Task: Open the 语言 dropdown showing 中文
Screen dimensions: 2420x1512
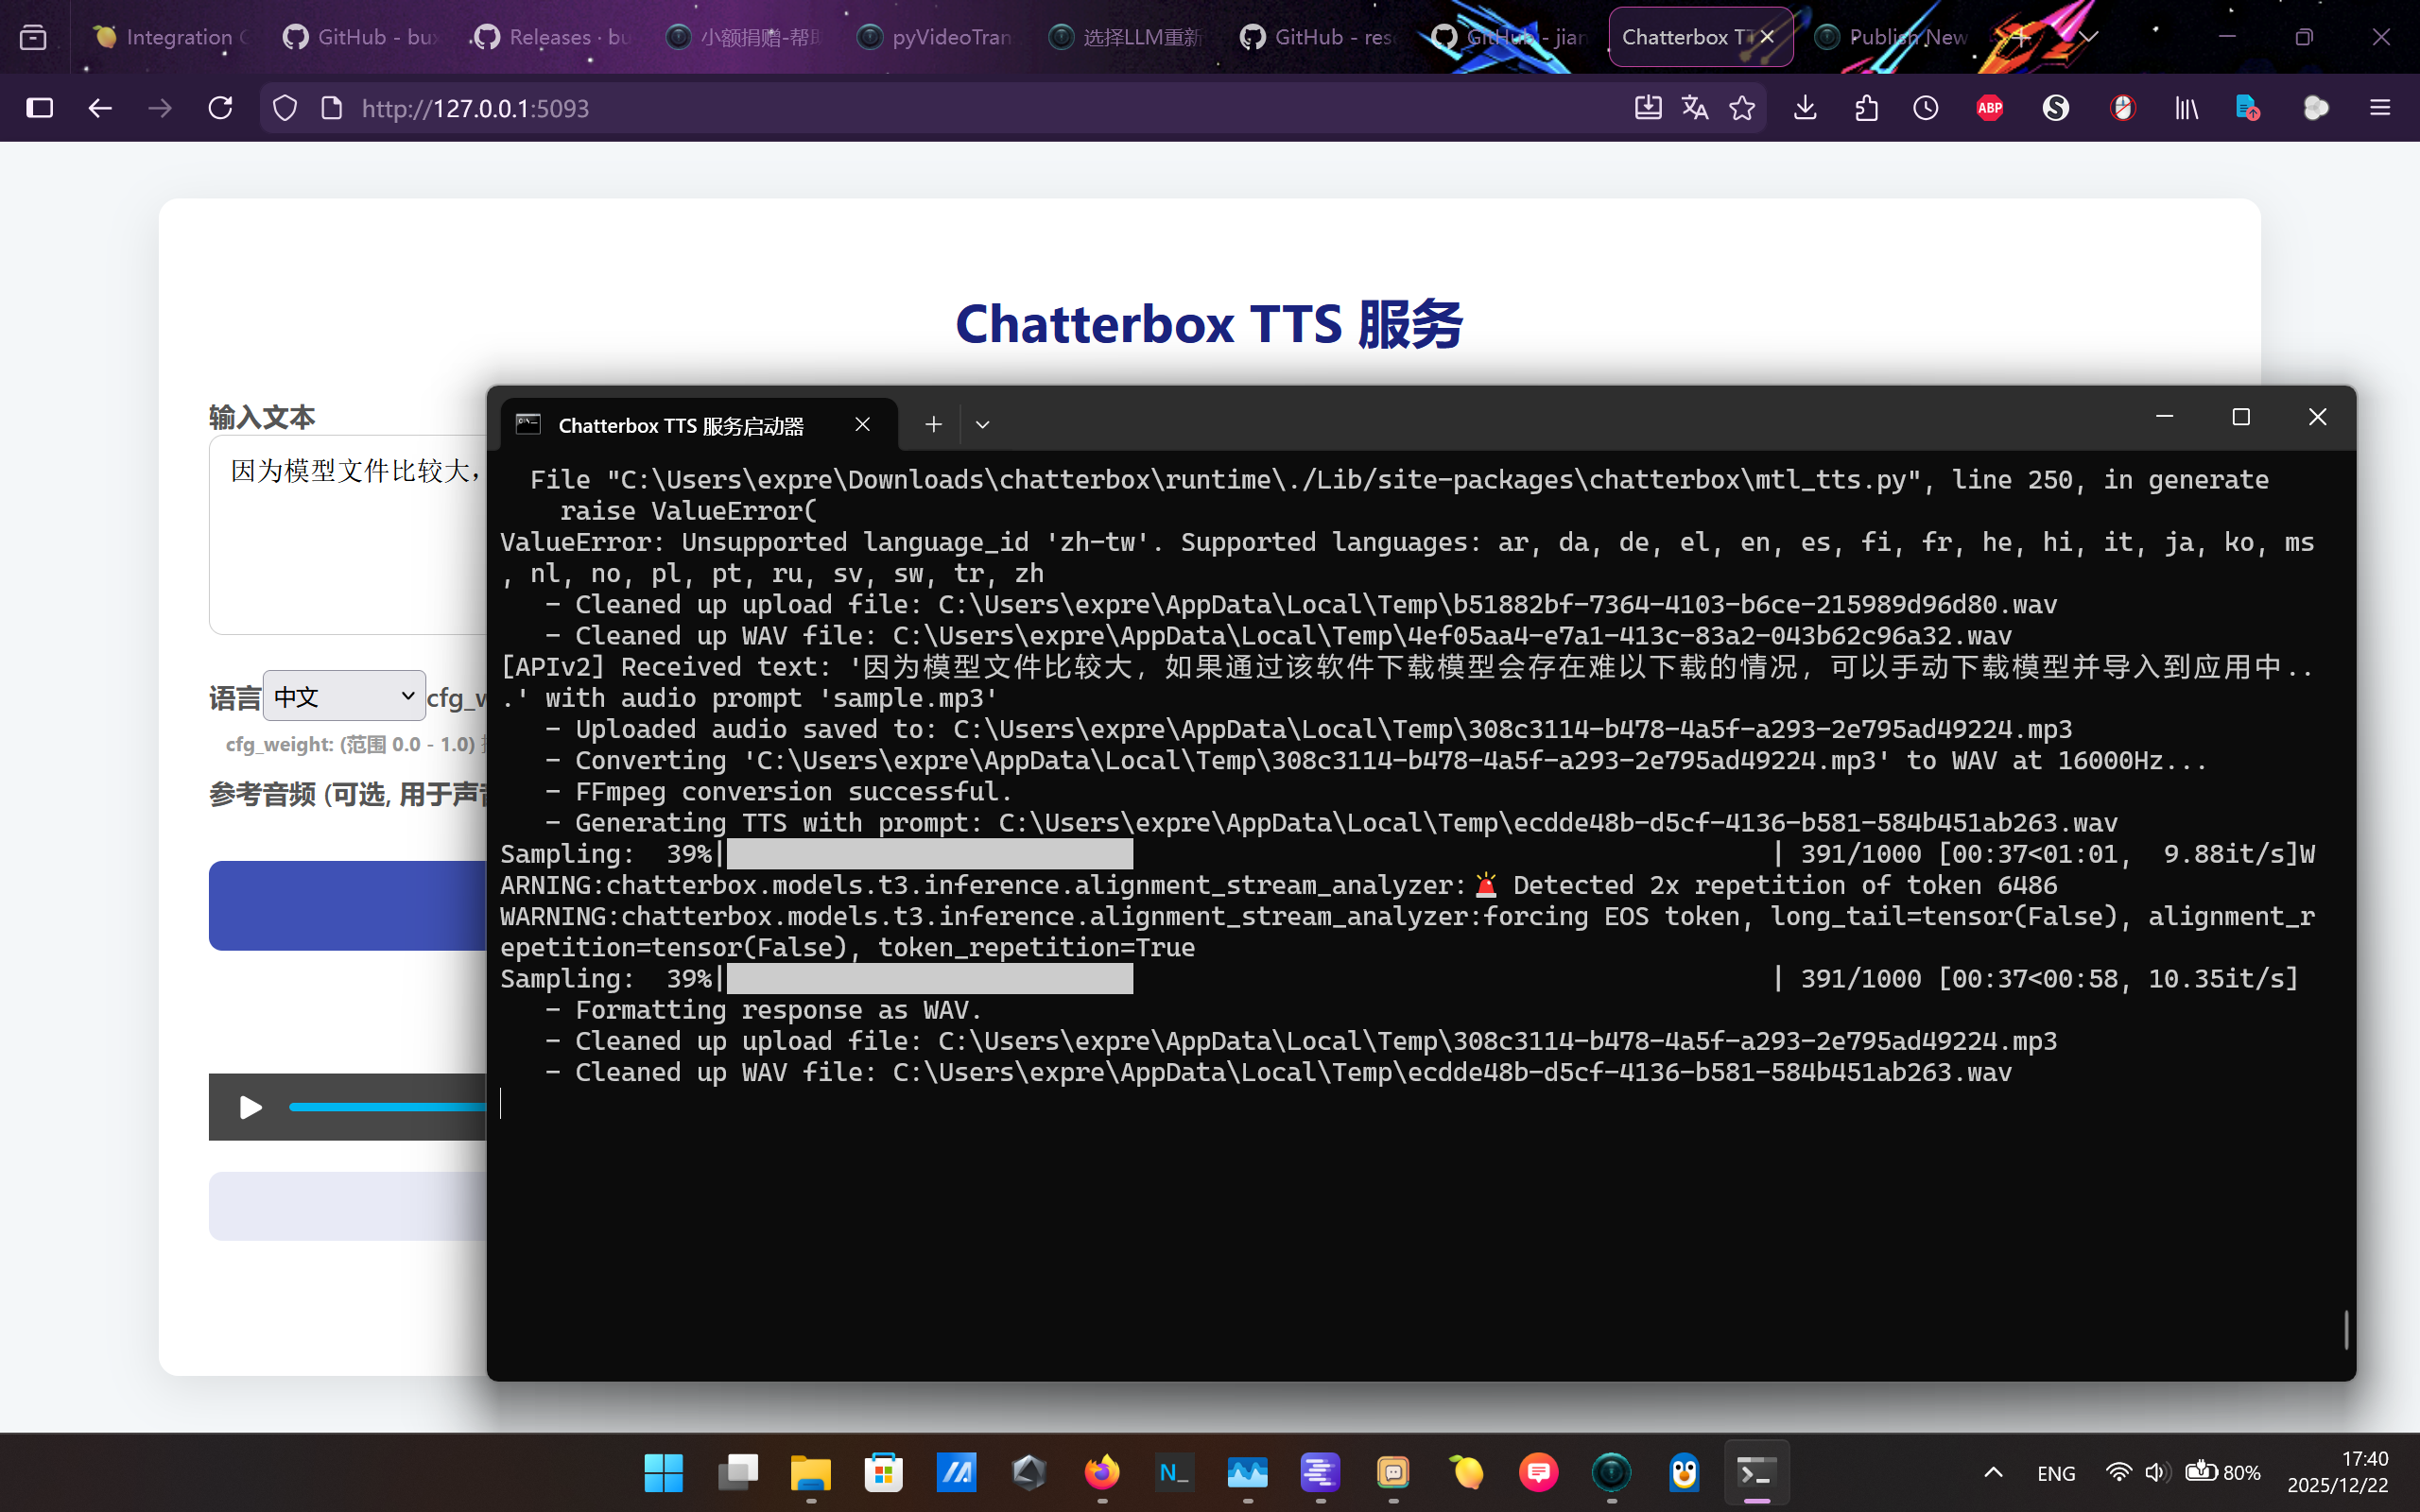Action: coord(344,696)
